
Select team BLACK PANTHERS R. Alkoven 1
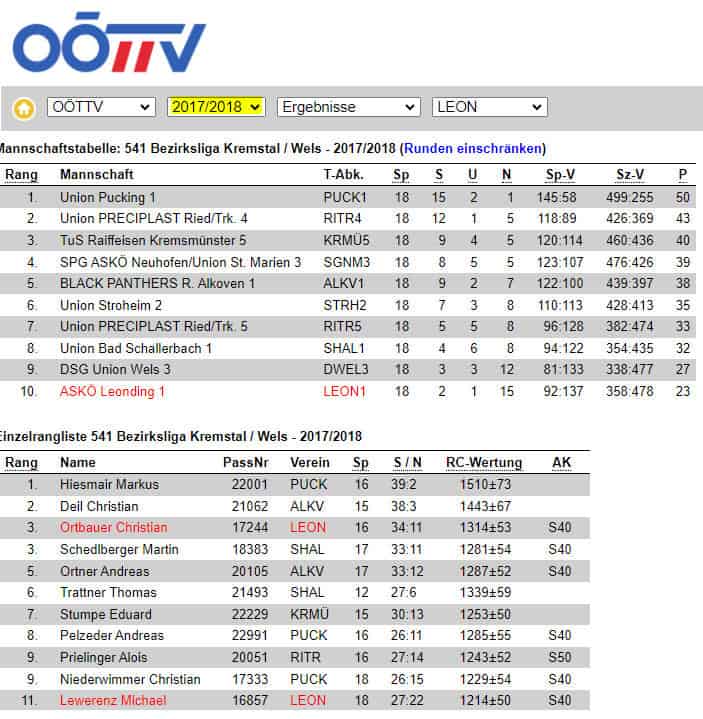point(157,283)
